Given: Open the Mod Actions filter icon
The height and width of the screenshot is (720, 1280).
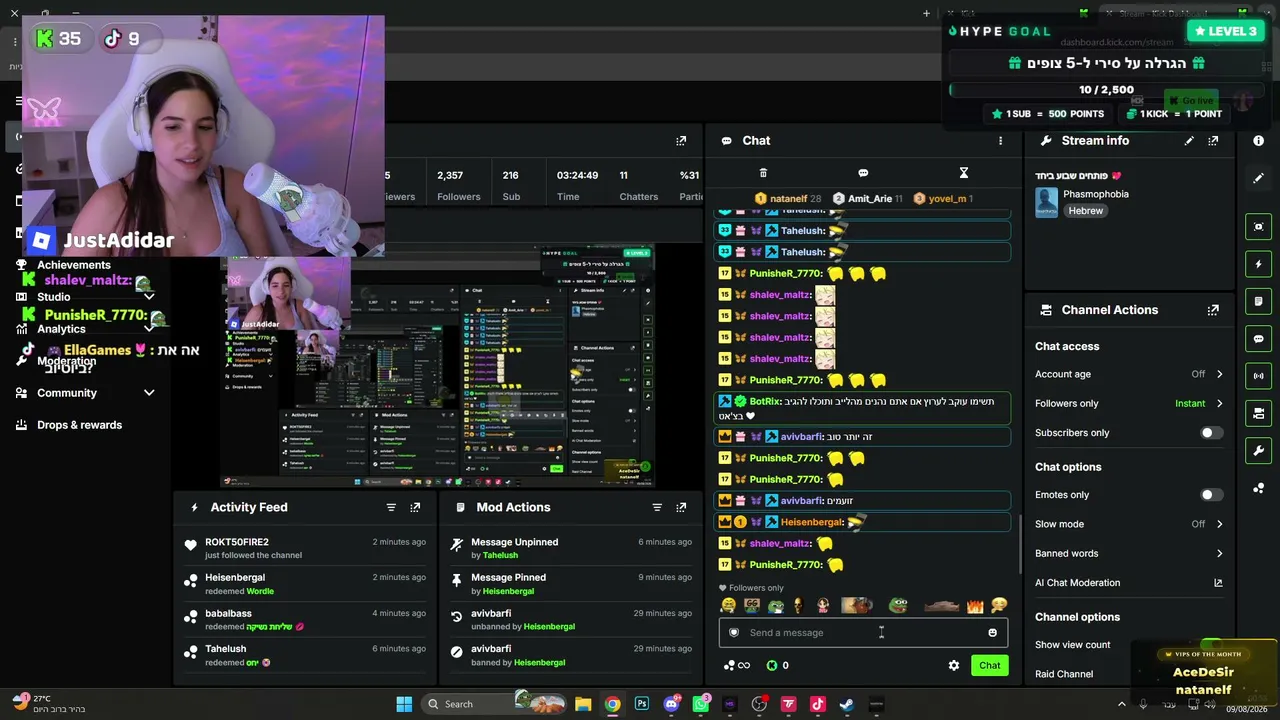Looking at the screenshot, I should (657, 508).
